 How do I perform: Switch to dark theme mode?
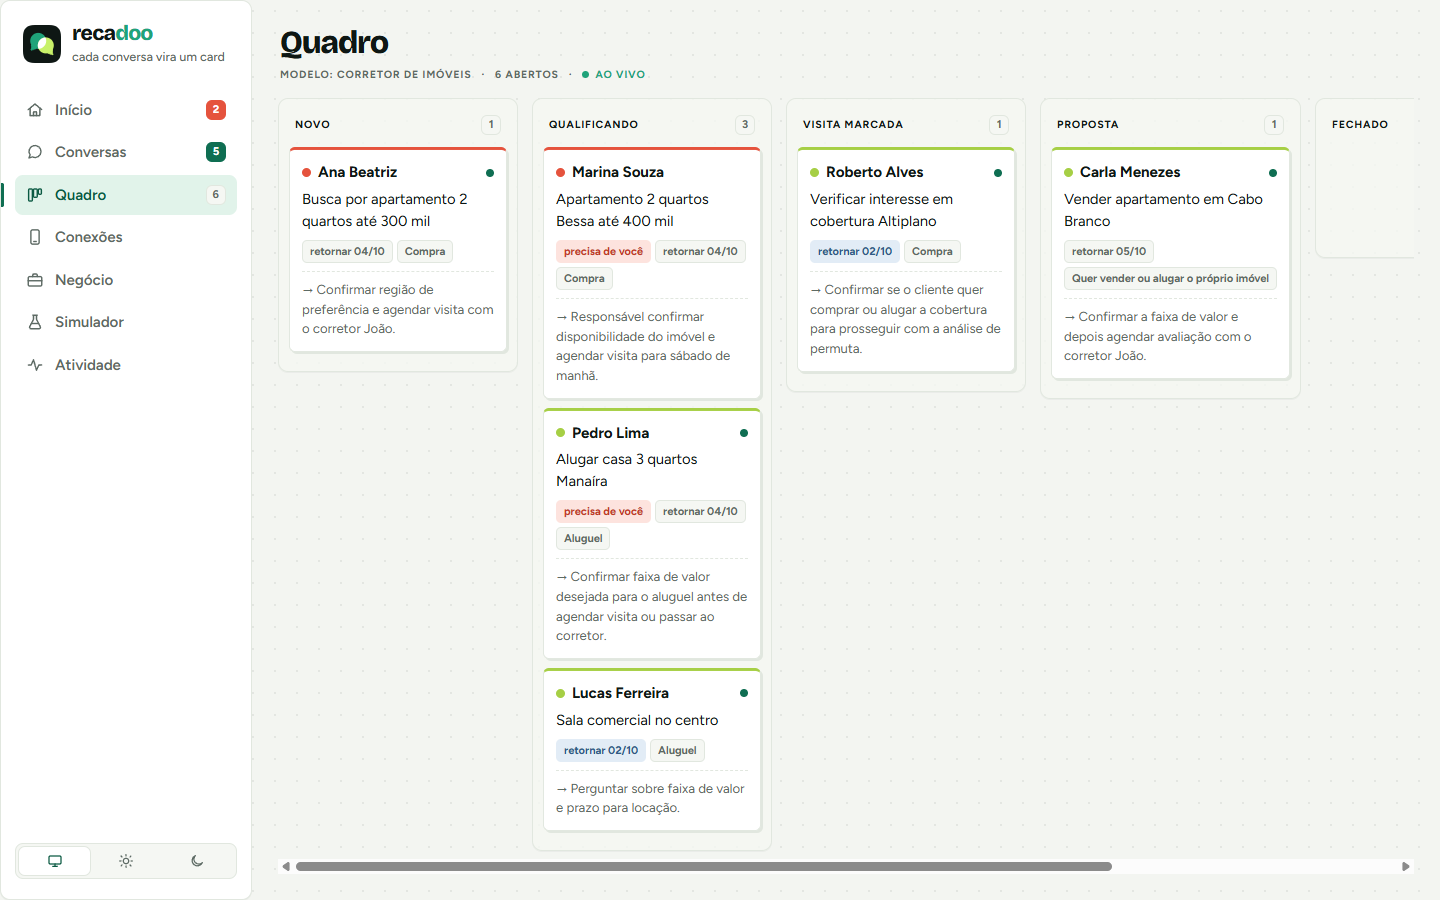197,861
